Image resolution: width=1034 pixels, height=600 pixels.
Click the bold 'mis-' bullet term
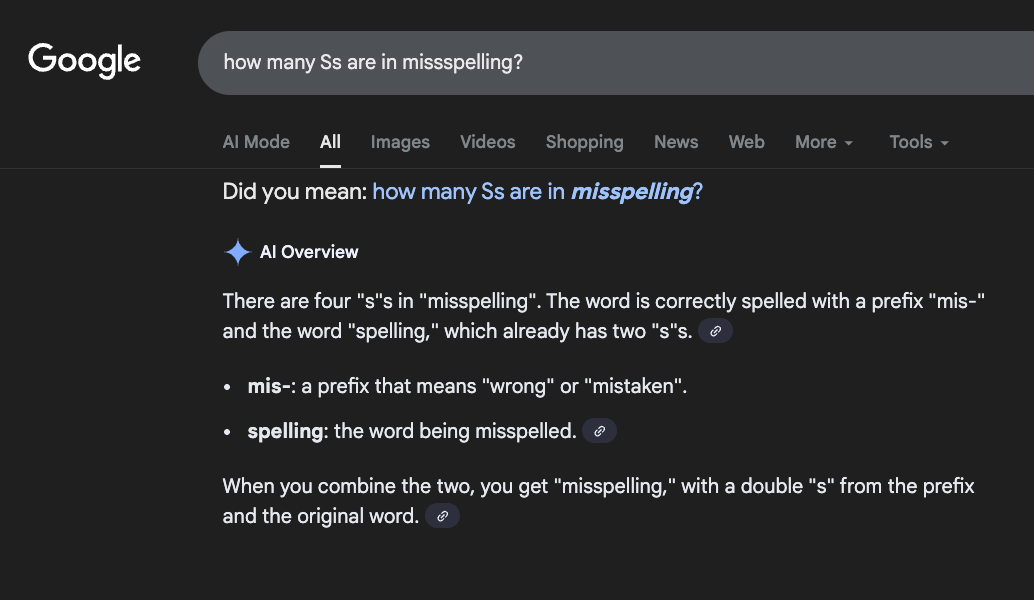coord(268,386)
